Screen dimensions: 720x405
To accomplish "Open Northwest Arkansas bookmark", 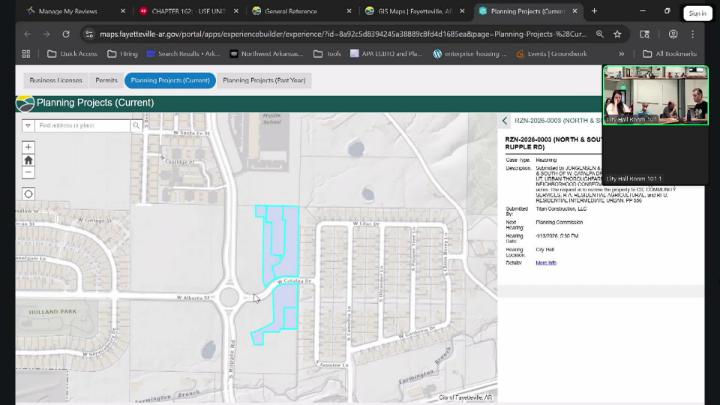I will (x=266, y=54).
